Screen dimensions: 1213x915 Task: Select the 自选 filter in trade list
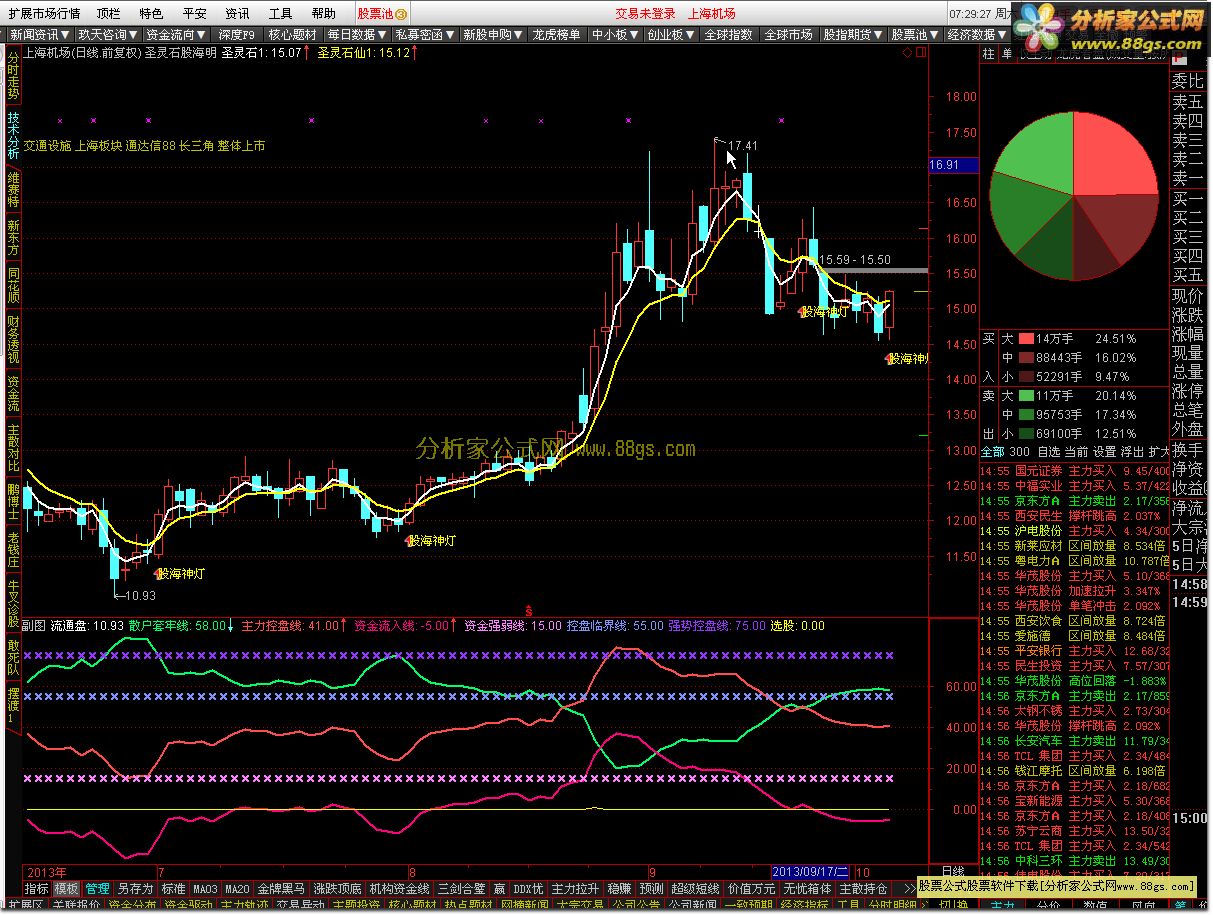point(1049,451)
